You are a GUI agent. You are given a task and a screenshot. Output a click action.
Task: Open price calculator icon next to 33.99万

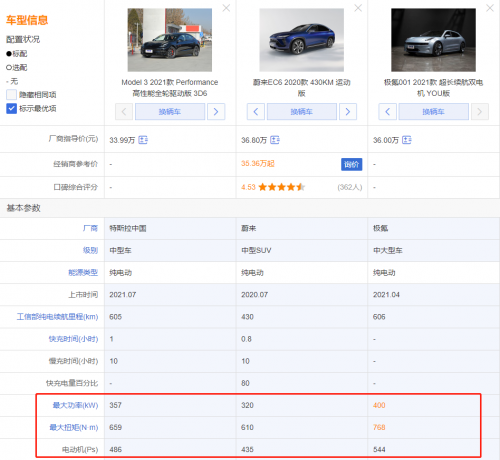[x=143, y=140]
